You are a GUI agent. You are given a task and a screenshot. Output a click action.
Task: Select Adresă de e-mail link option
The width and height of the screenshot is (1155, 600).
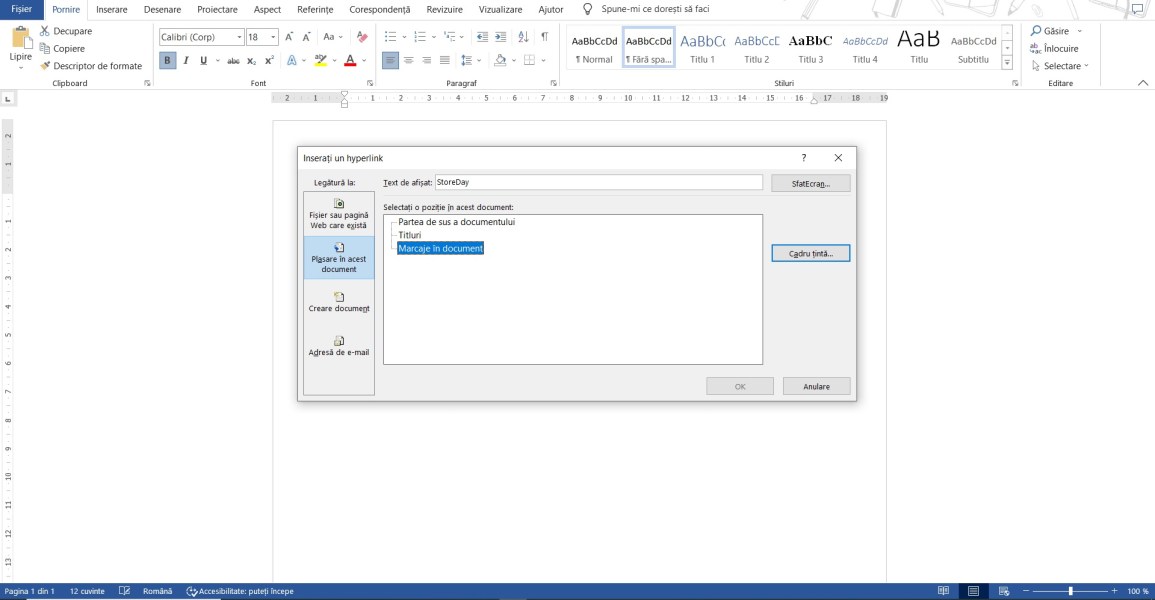(x=339, y=346)
